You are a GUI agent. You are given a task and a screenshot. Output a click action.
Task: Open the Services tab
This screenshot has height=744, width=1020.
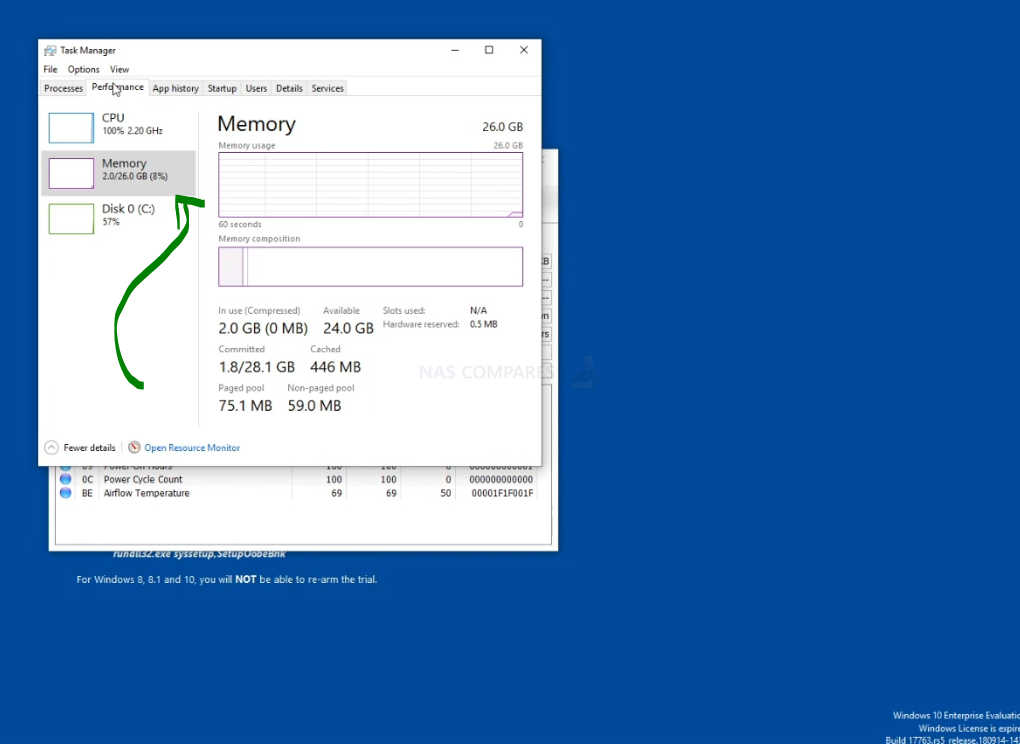point(327,88)
